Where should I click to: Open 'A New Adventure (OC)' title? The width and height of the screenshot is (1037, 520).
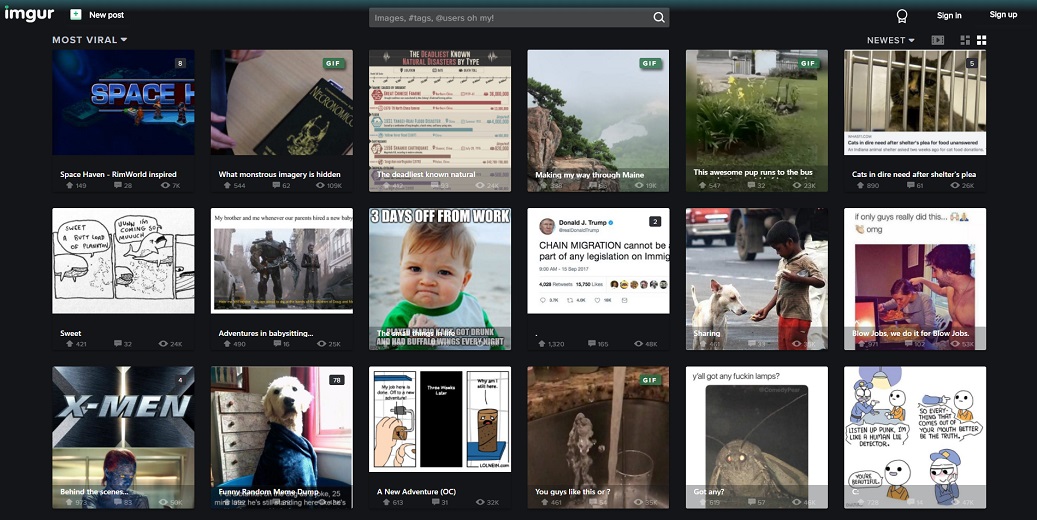click(416, 492)
